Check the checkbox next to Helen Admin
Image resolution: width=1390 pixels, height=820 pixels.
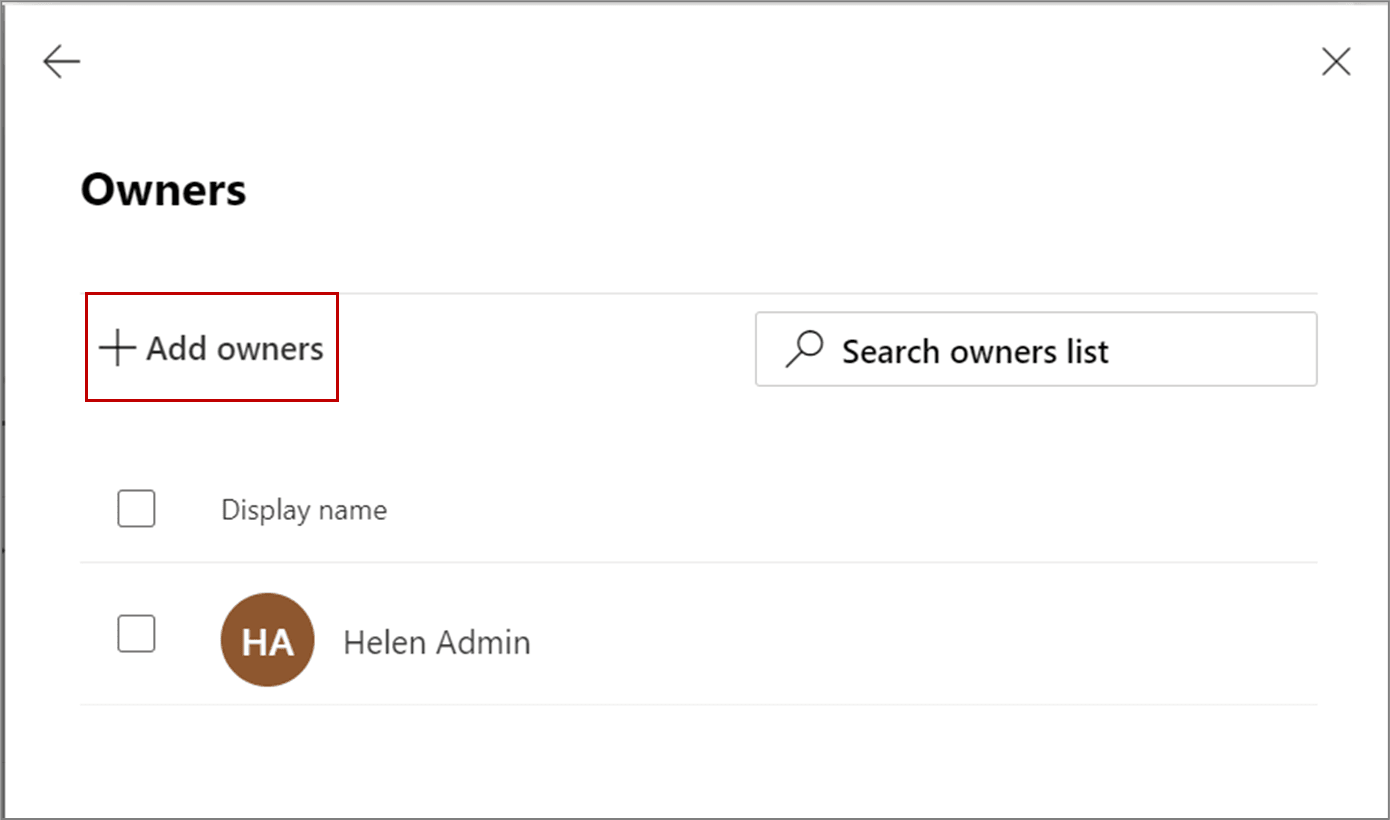[136, 634]
